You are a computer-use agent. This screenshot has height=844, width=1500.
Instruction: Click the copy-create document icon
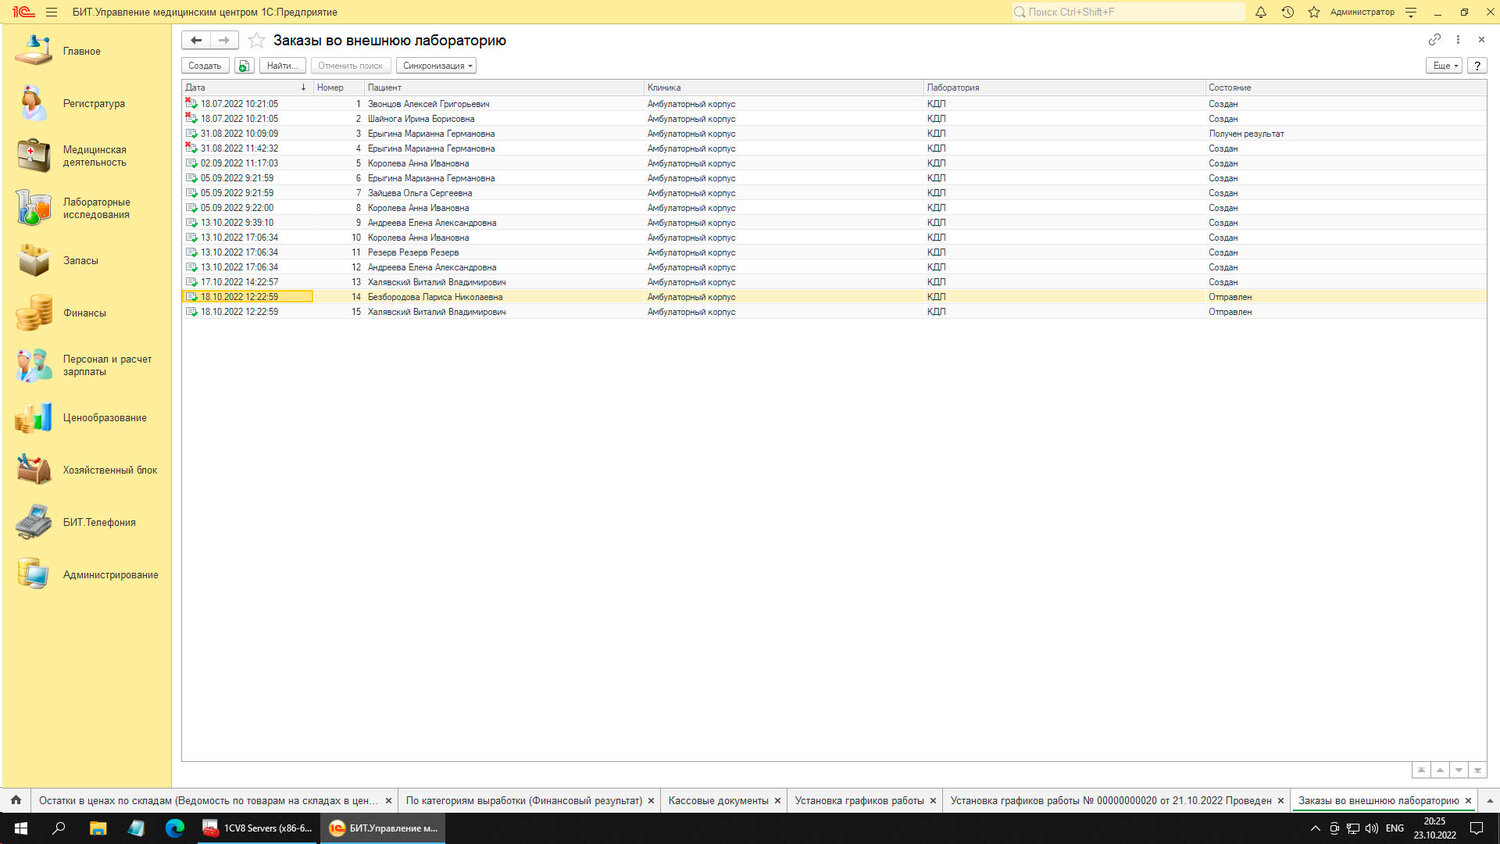click(x=243, y=66)
